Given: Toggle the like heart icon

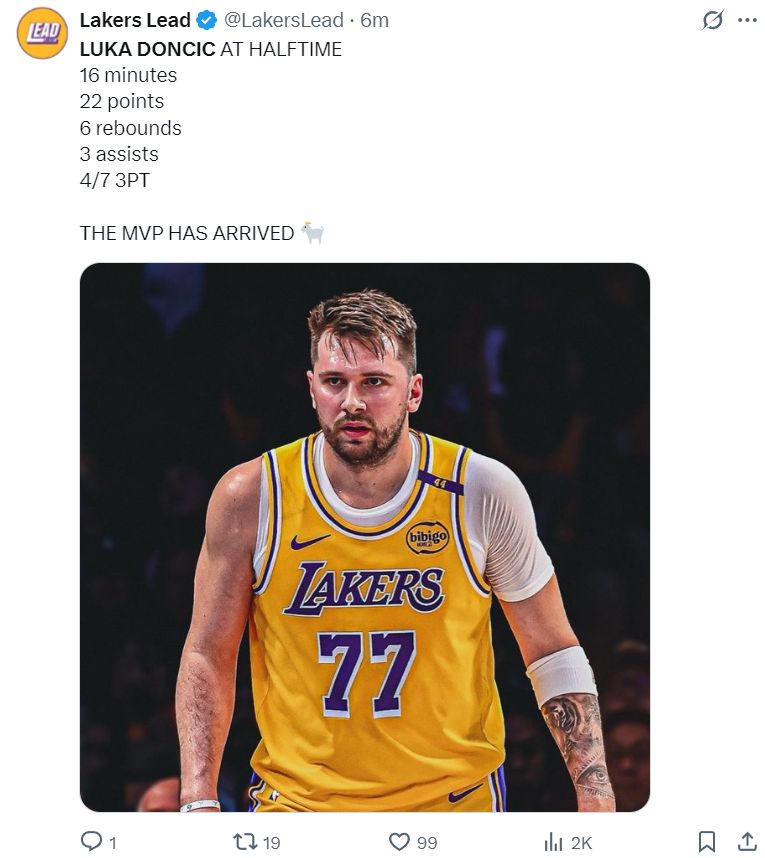Looking at the screenshot, I should click(x=399, y=842).
